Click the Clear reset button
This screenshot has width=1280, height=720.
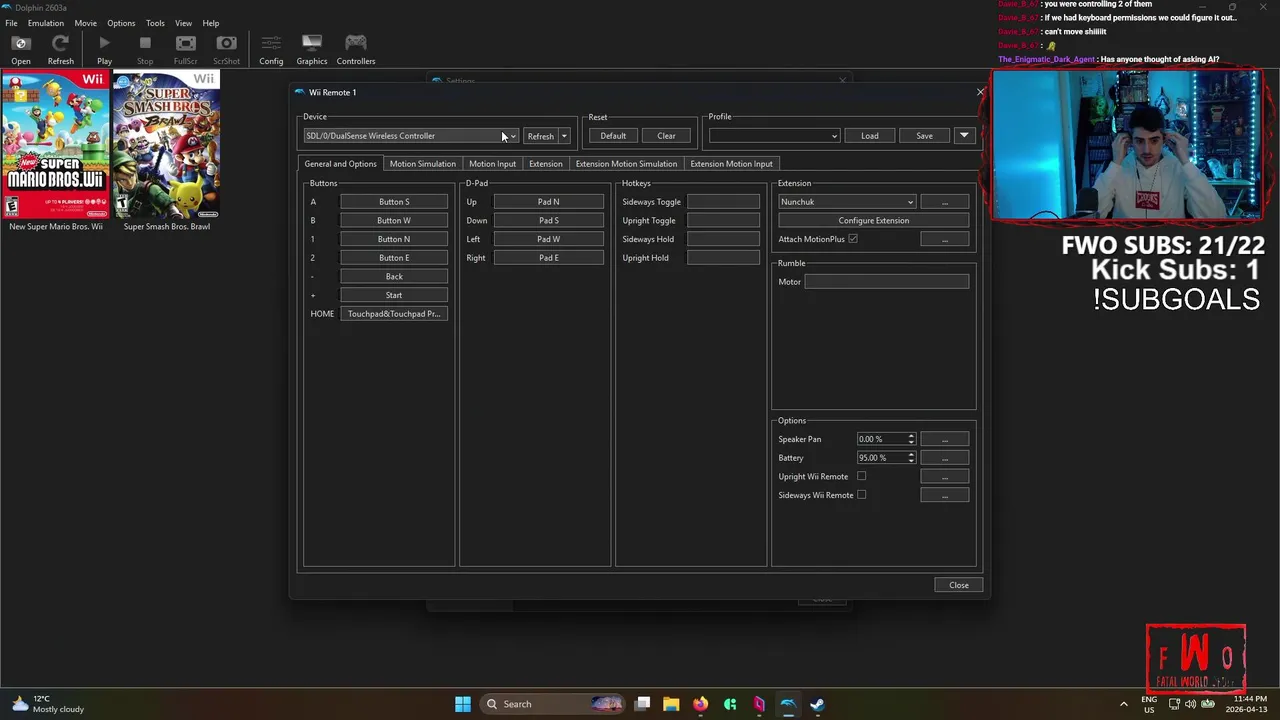click(666, 136)
